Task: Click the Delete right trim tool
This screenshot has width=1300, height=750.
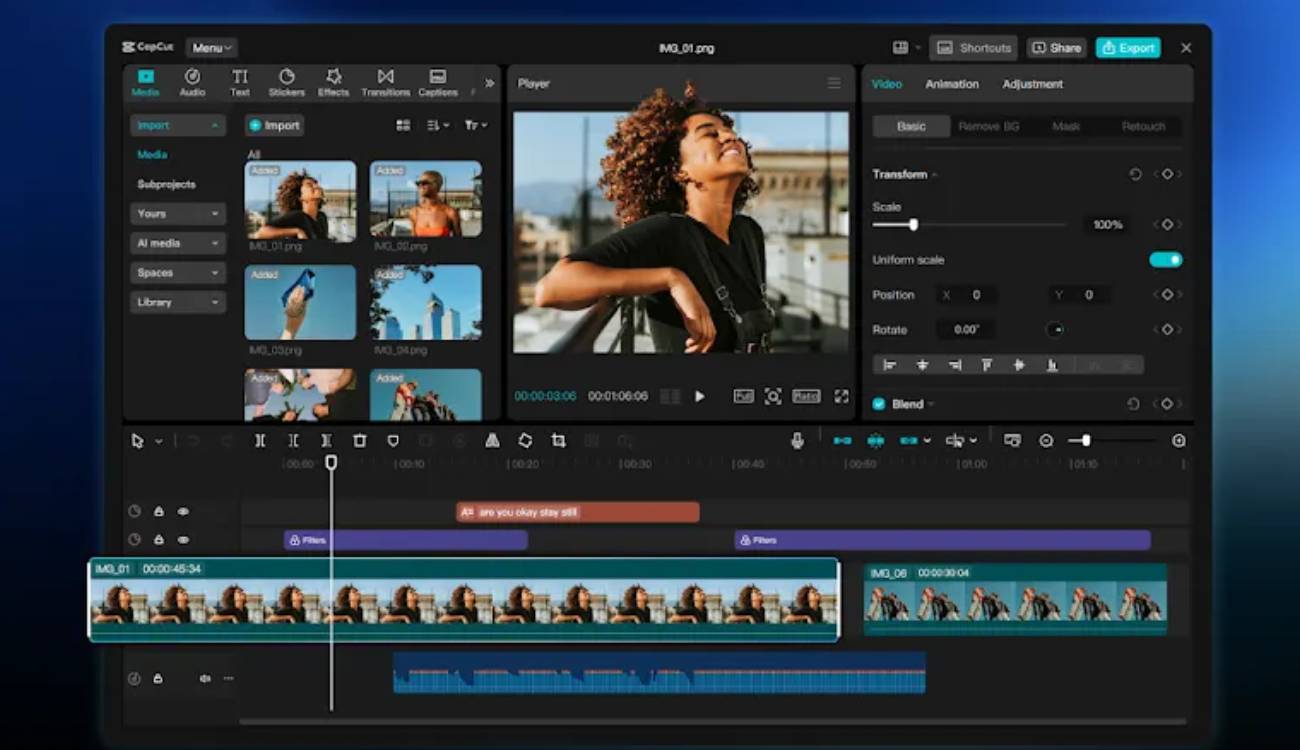Action: coord(326,440)
